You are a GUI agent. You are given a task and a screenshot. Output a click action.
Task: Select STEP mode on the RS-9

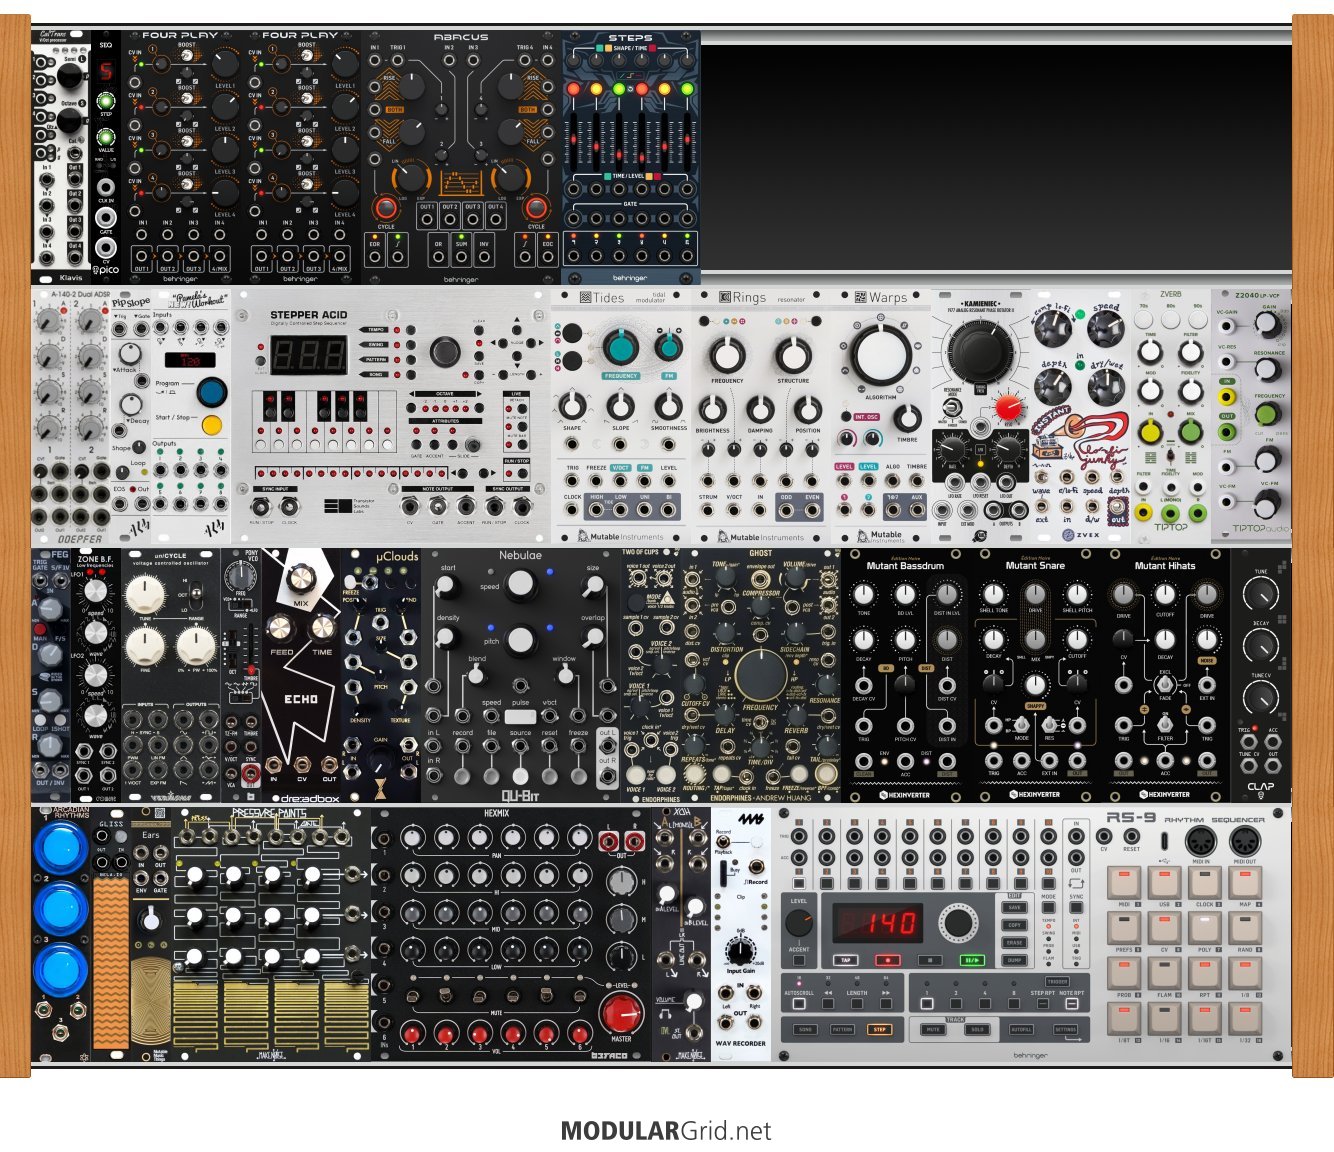[880, 1029]
